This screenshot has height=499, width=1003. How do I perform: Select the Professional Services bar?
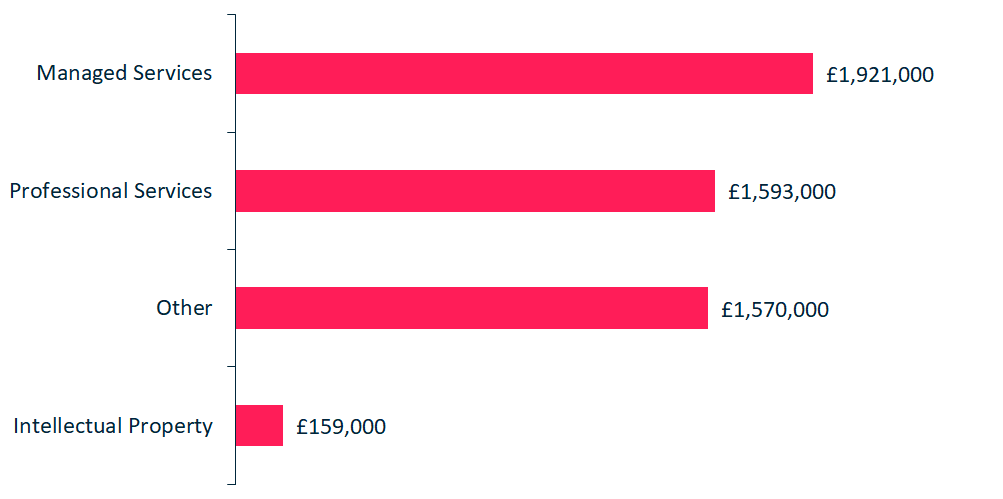(x=475, y=191)
